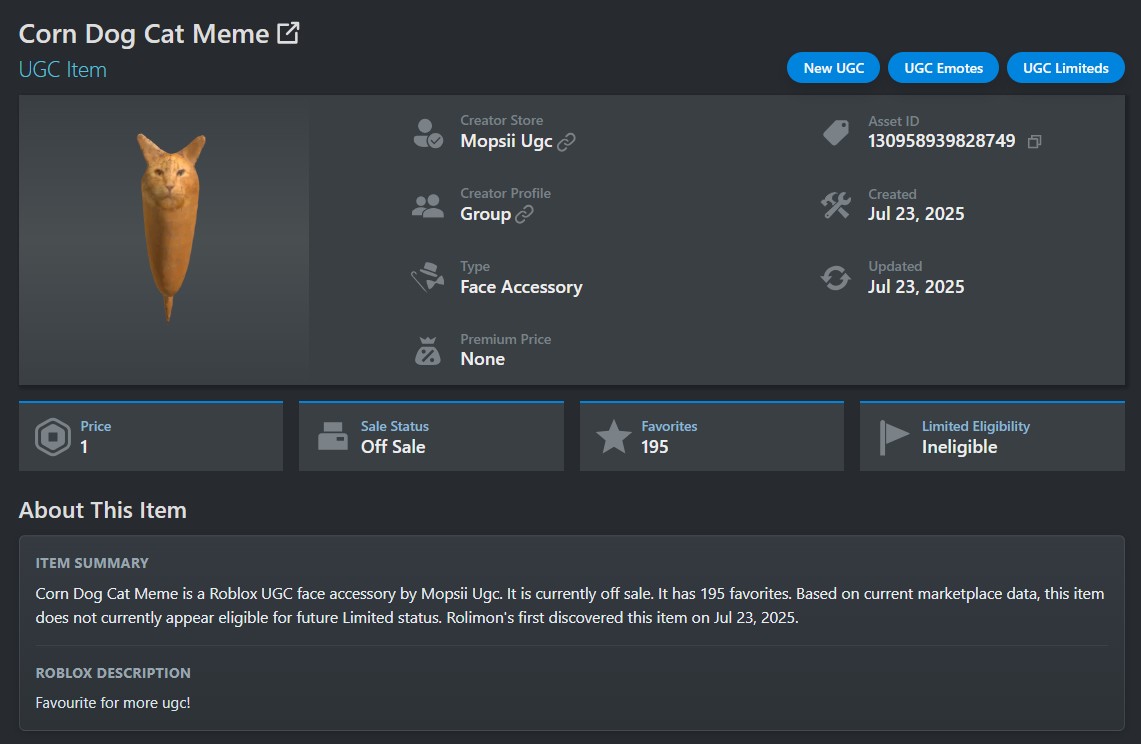Click the Favourite for more ugc! description
1141x744 pixels.
pos(113,703)
